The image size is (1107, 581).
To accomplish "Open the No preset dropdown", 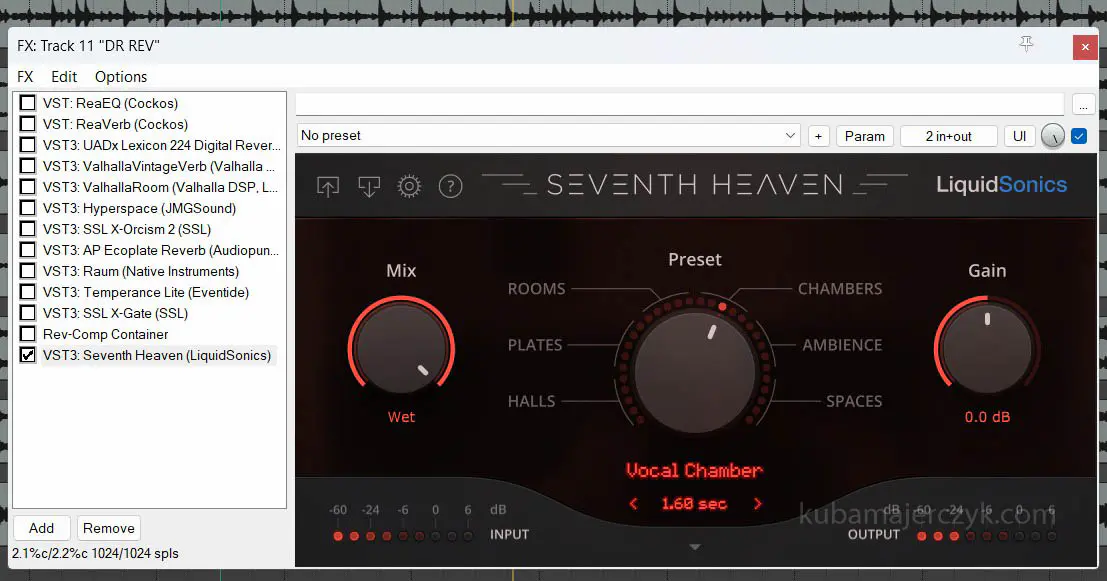I will click(548, 136).
